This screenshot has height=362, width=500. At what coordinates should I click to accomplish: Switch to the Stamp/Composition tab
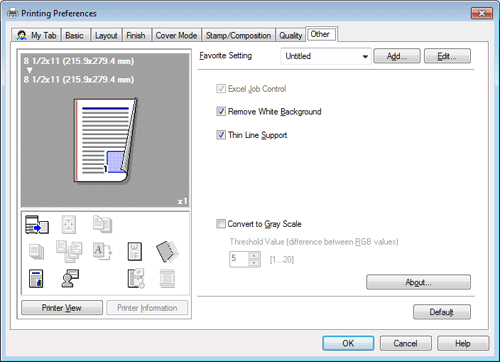(238, 35)
